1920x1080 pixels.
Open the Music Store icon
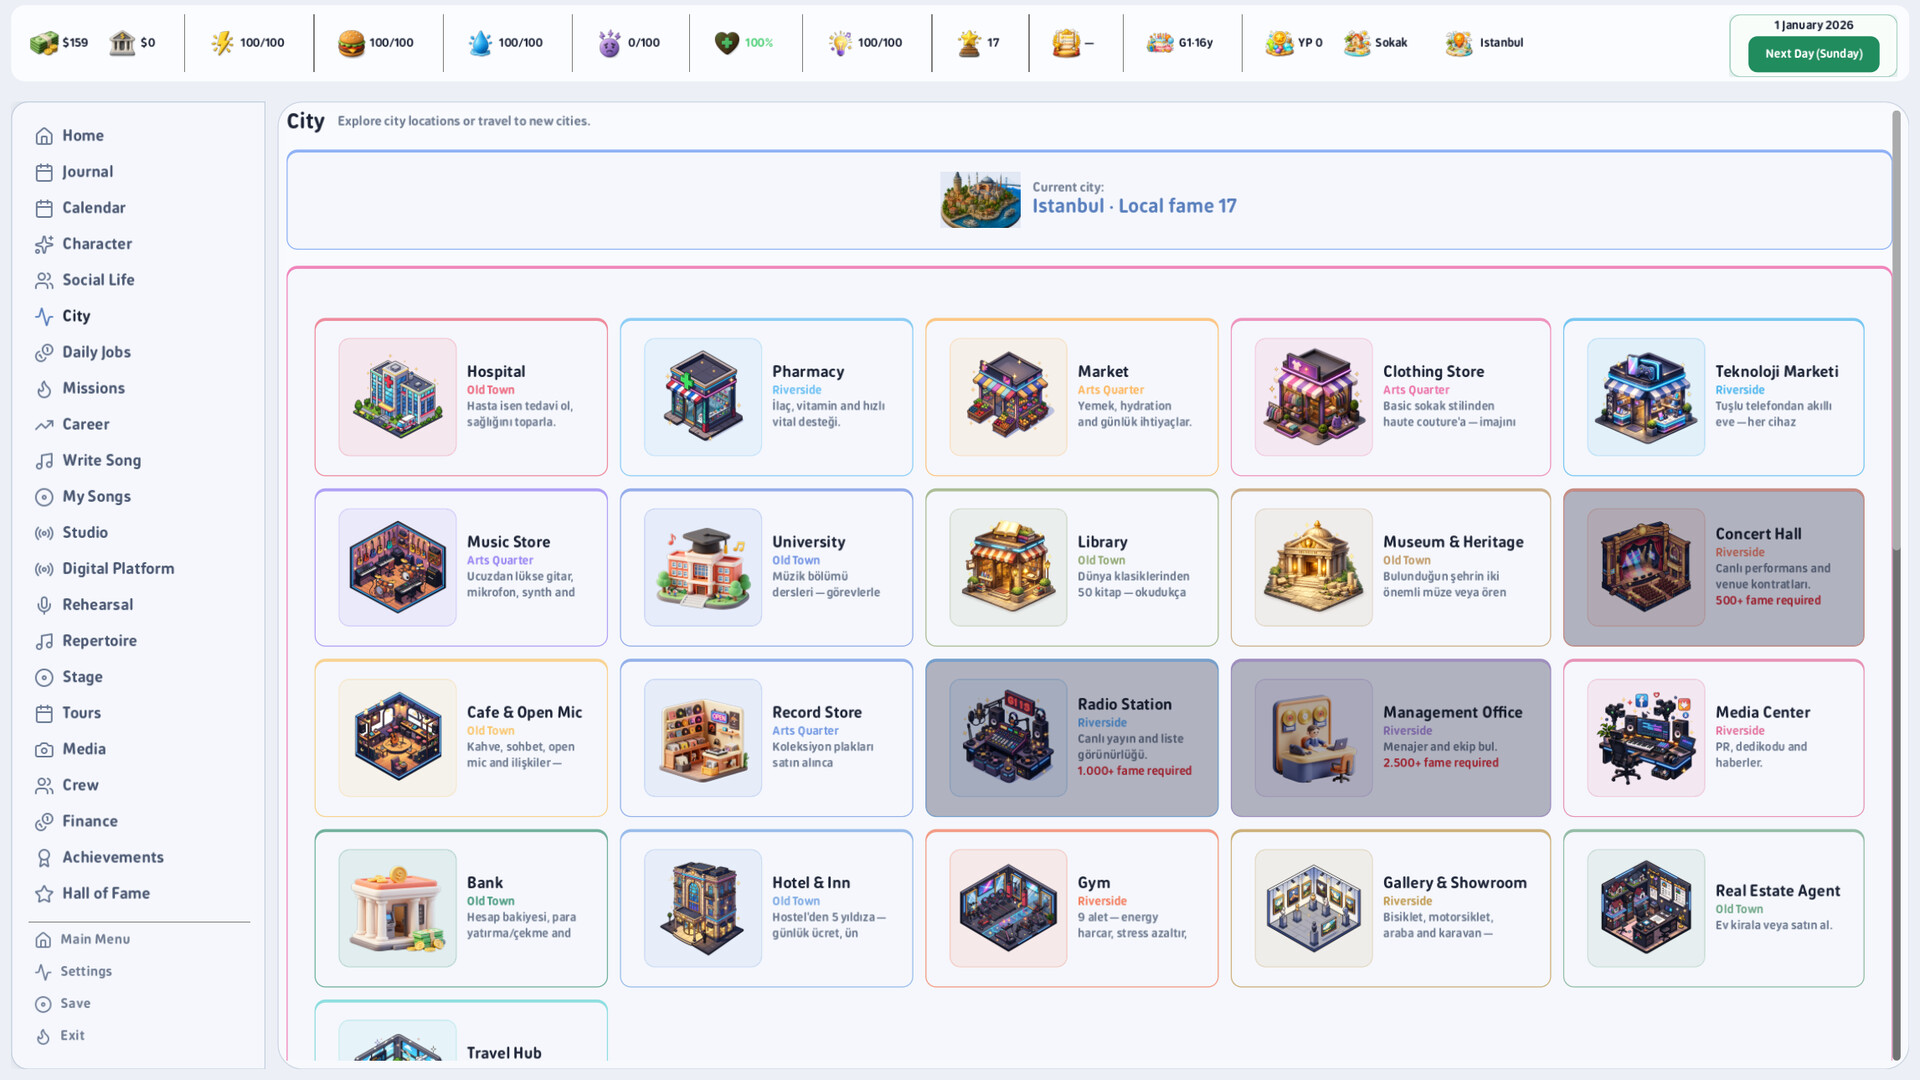(397, 567)
